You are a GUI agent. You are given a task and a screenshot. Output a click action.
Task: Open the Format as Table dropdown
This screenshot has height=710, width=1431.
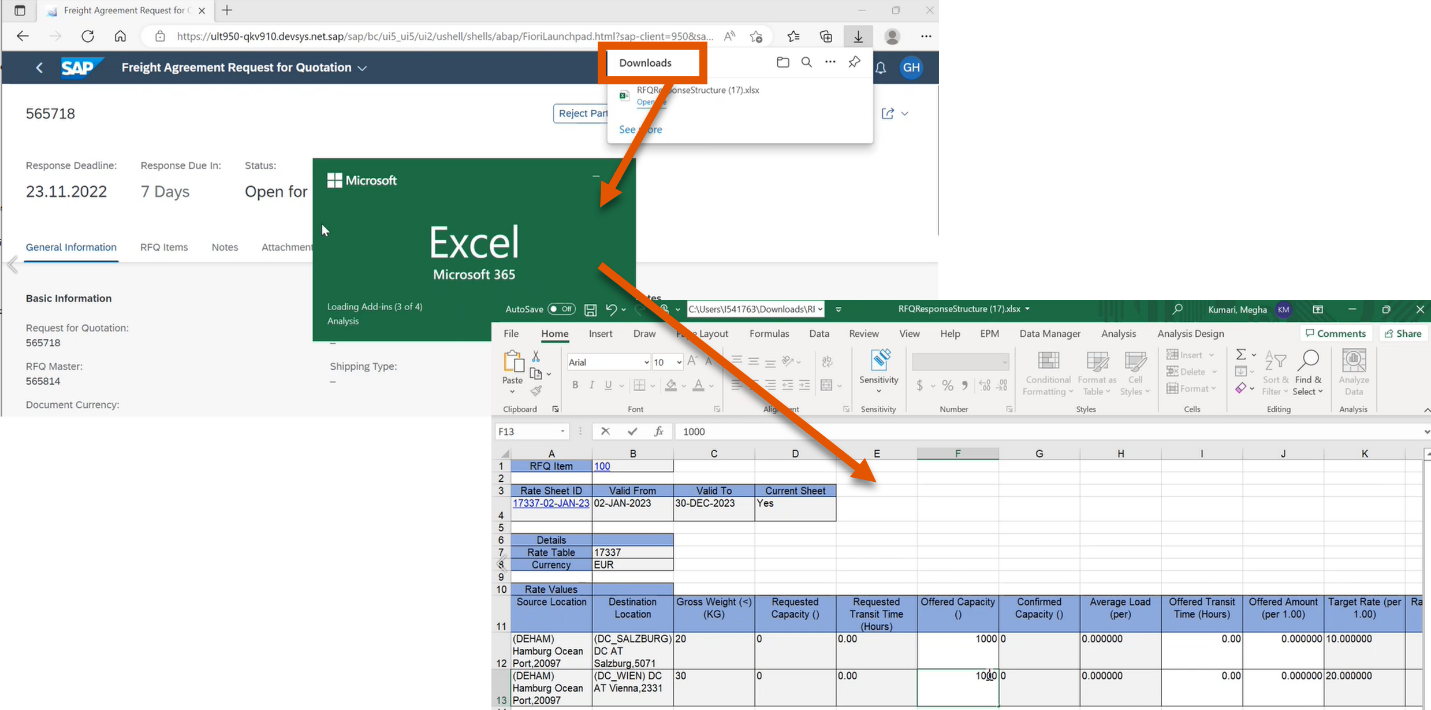tap(1097, 373)
